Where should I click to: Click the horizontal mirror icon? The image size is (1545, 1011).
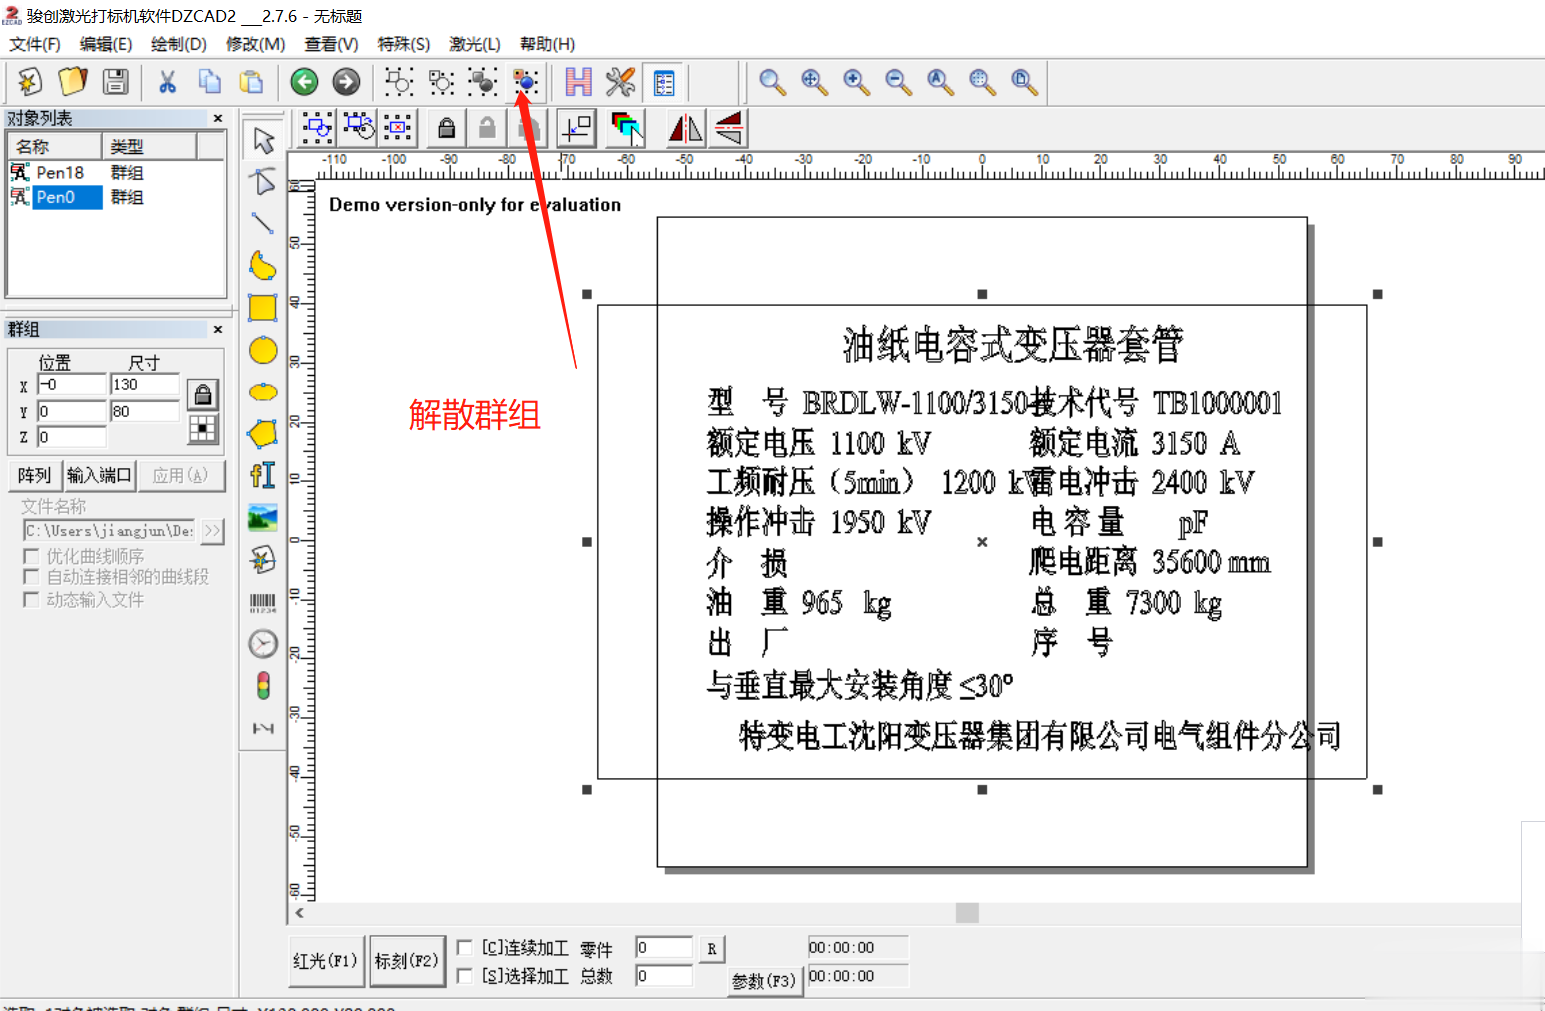685,128
